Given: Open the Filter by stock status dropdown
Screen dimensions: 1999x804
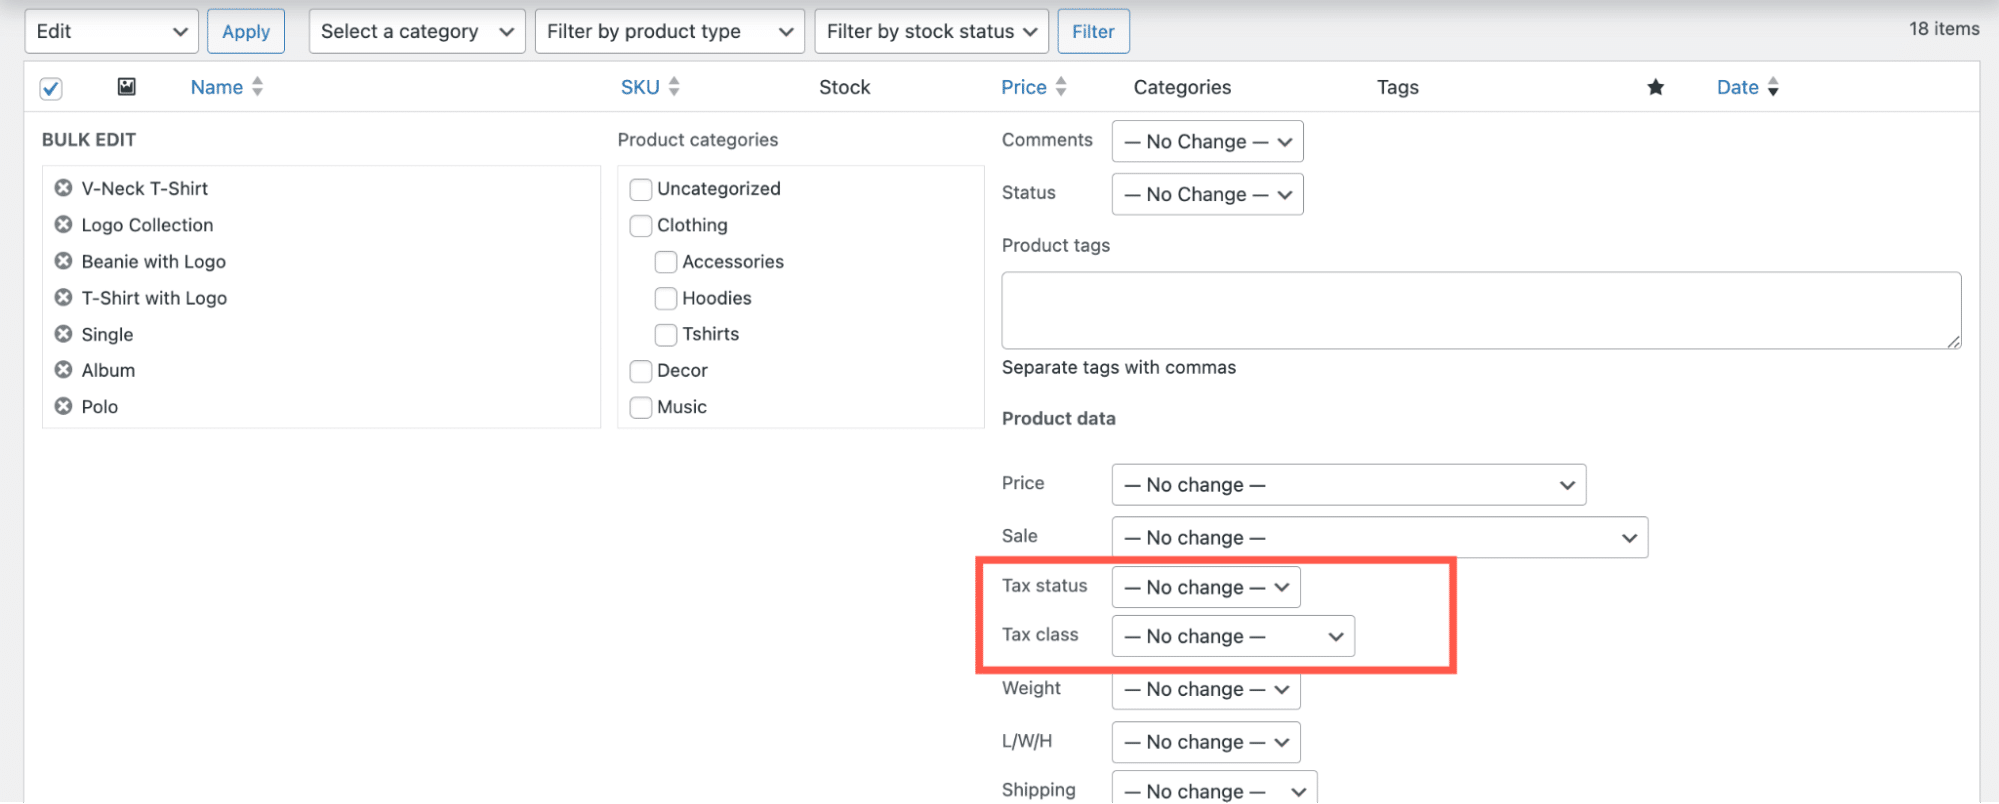Looking at the screenshot, I should point(930,31).
